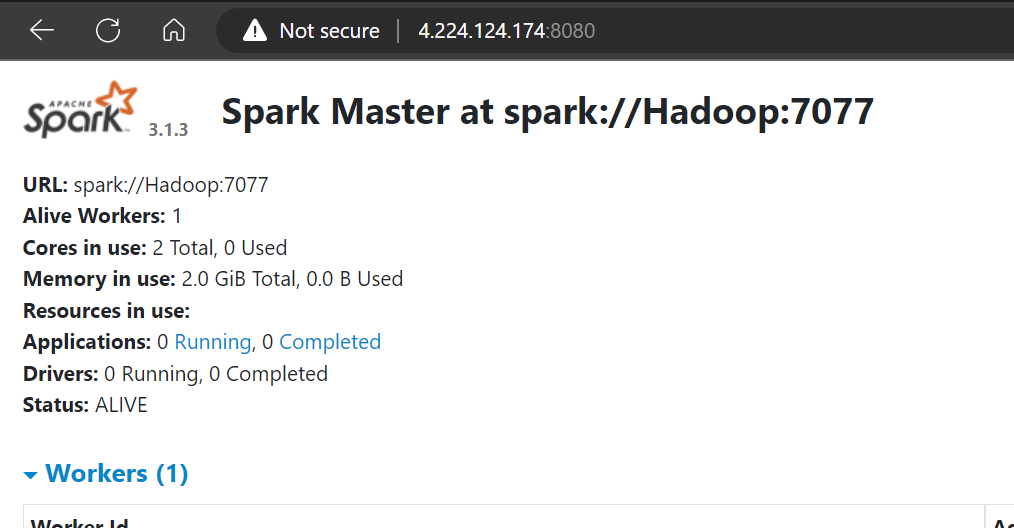The image size is (1014, 528).
Task: Click the Spark Master at spark://Hadoop:7077 heading
Action: click(547, 111)
